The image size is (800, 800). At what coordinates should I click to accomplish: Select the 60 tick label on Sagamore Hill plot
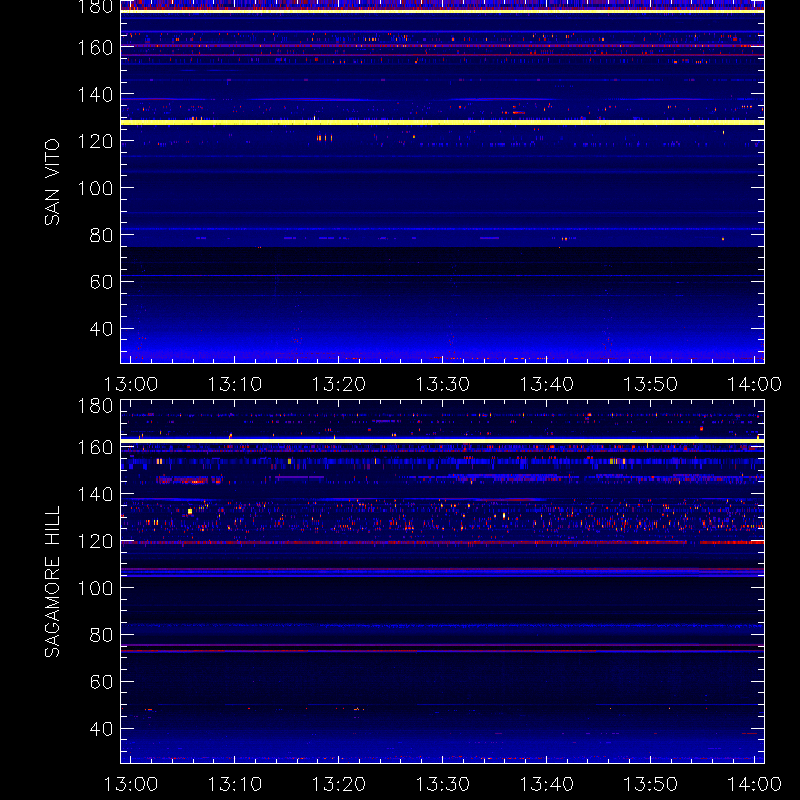(101, 682)
